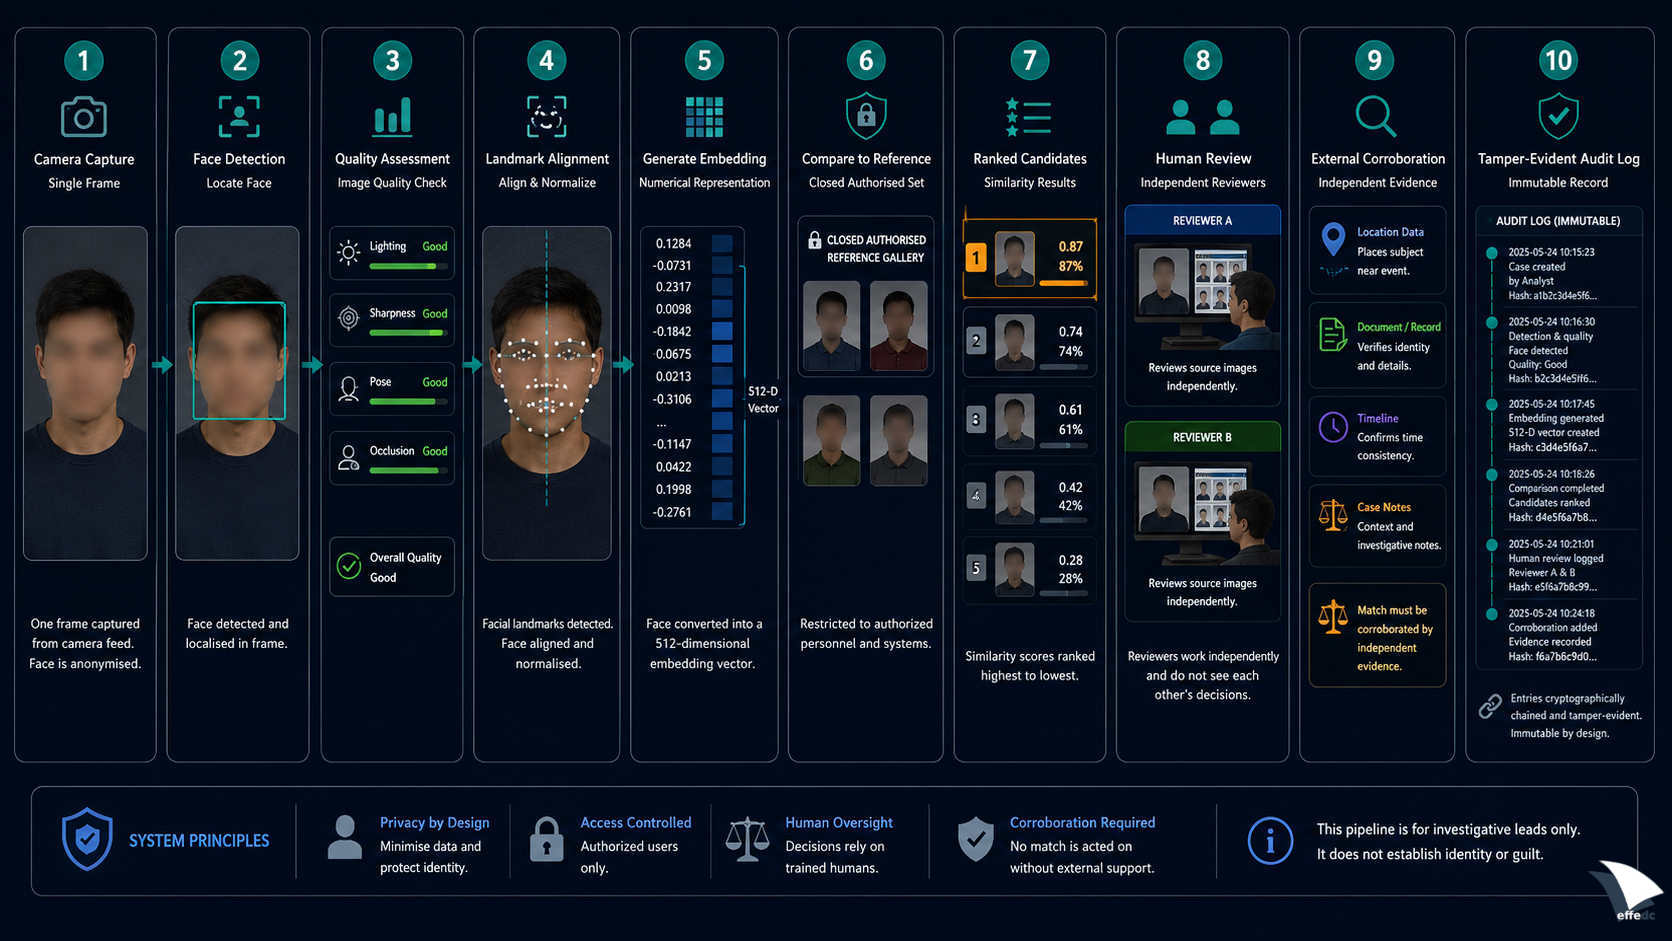Image resolution: width=1672 pixels, height=941 pixels.
Task: Click the Tamper-Evident Audit Log shield-check icon
Action: (x=1558, y=116)
